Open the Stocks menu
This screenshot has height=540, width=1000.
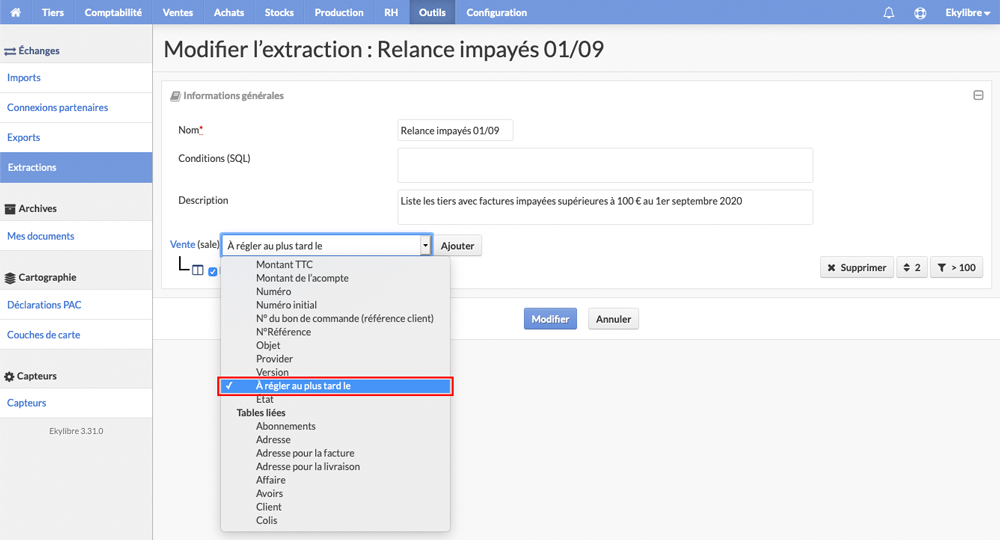(279, 12)
